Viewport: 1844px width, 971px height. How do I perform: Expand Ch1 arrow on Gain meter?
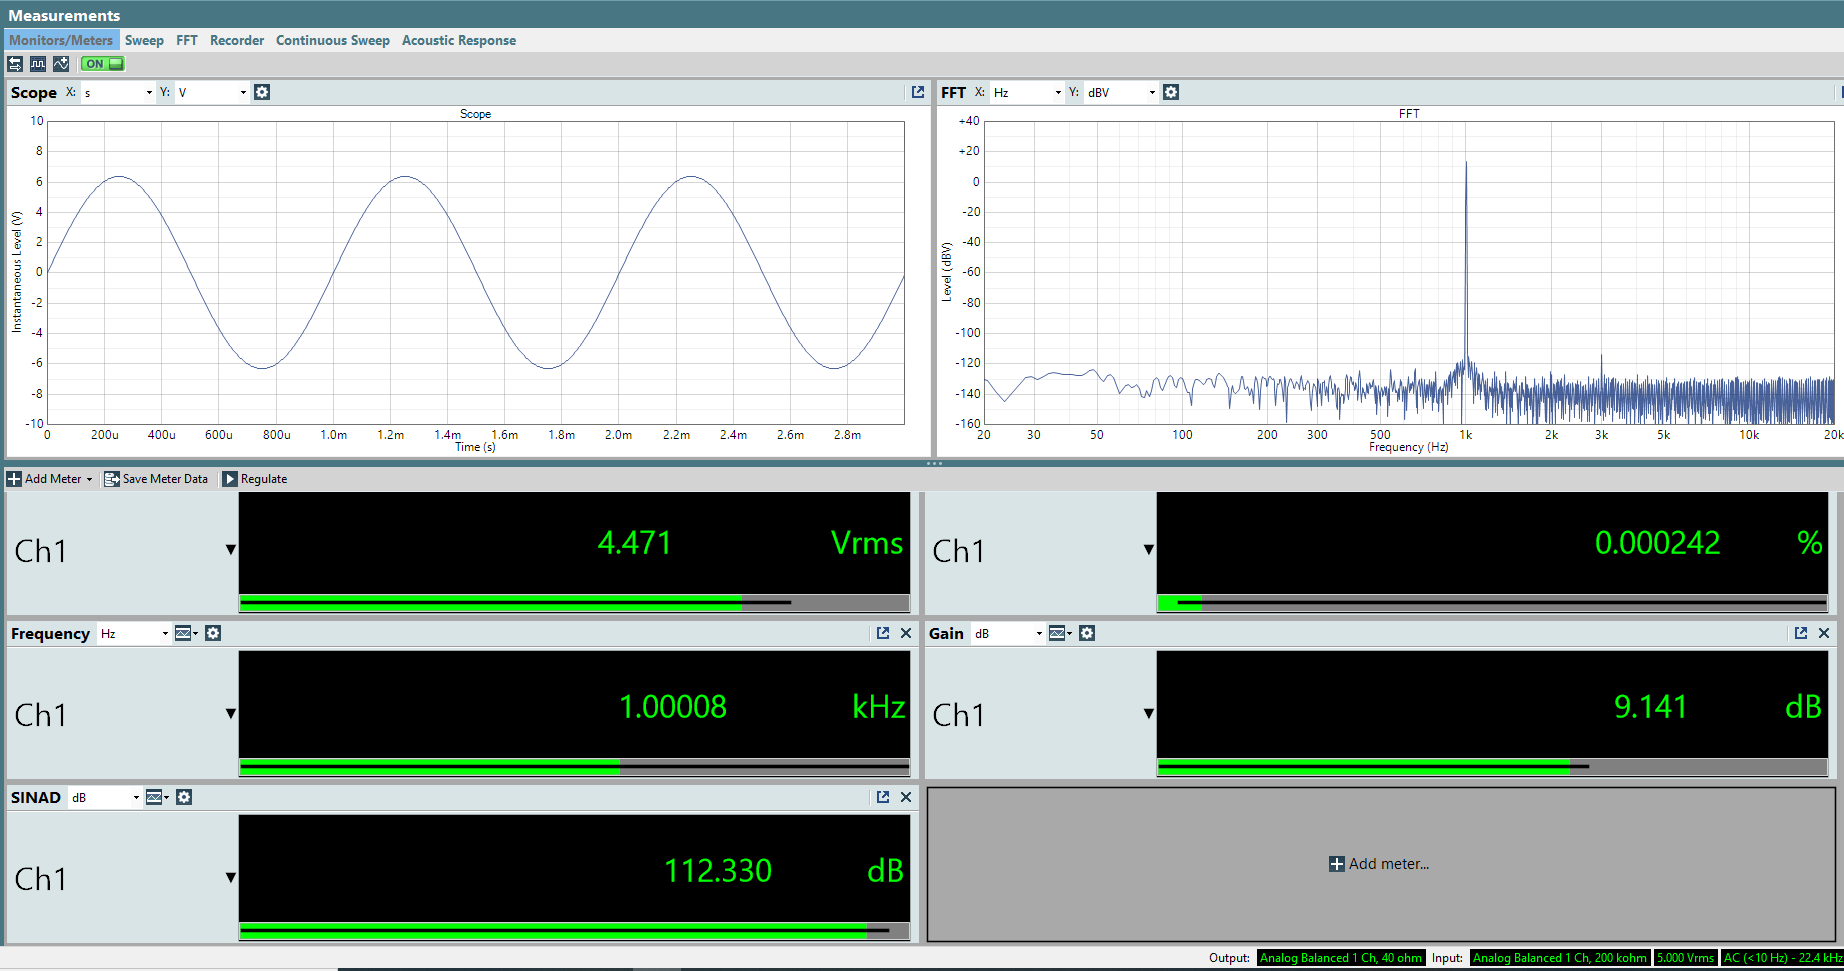1149,714
